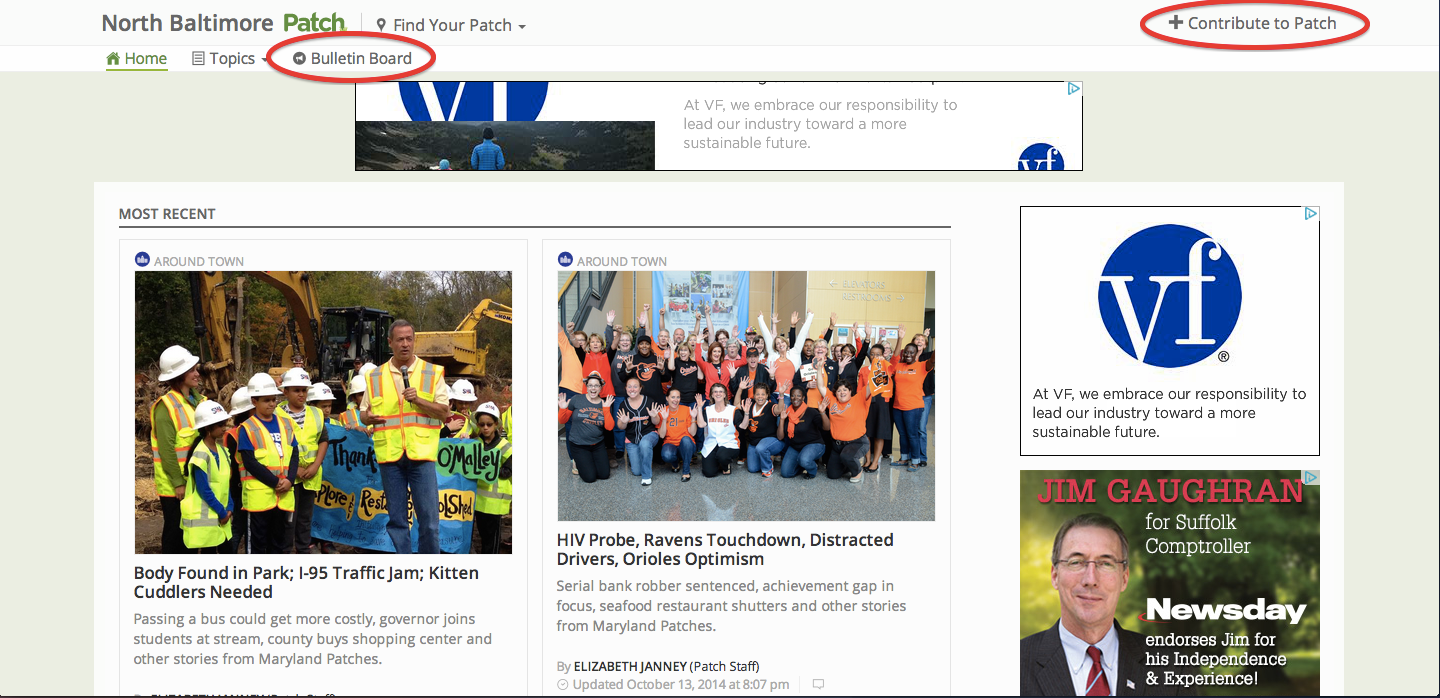Click the list icon beside Topics

coord(198,59)
